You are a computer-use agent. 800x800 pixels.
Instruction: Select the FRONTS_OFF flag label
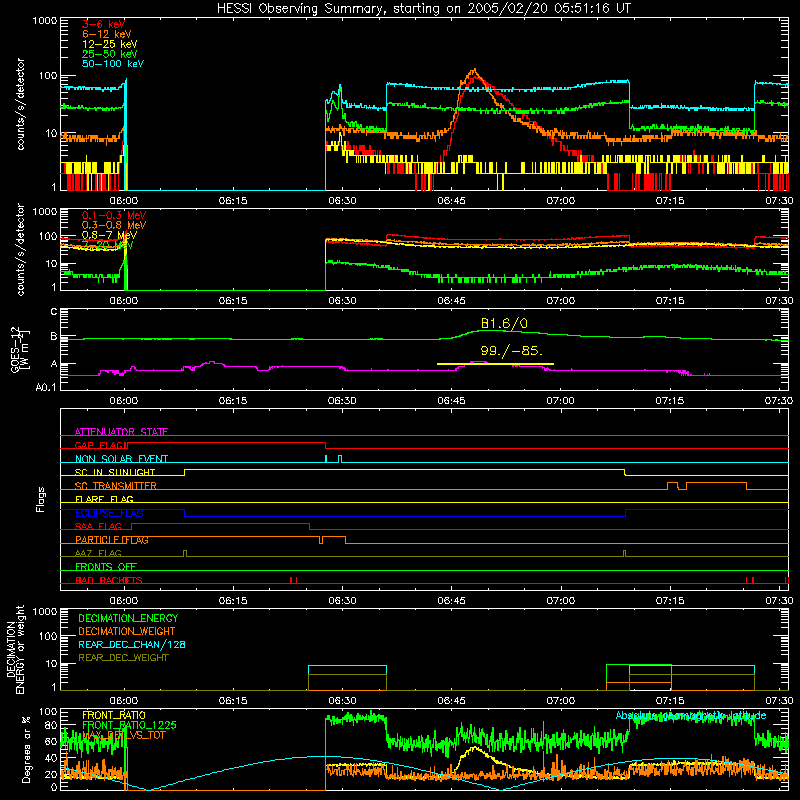106,567
